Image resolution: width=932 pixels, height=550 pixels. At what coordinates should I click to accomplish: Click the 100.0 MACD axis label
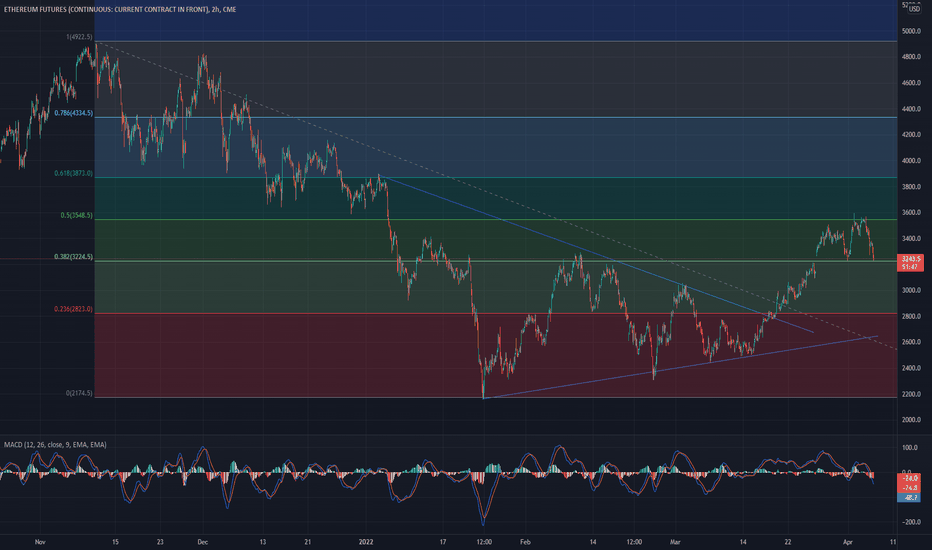pyautogui.click(x=910, y=448)
